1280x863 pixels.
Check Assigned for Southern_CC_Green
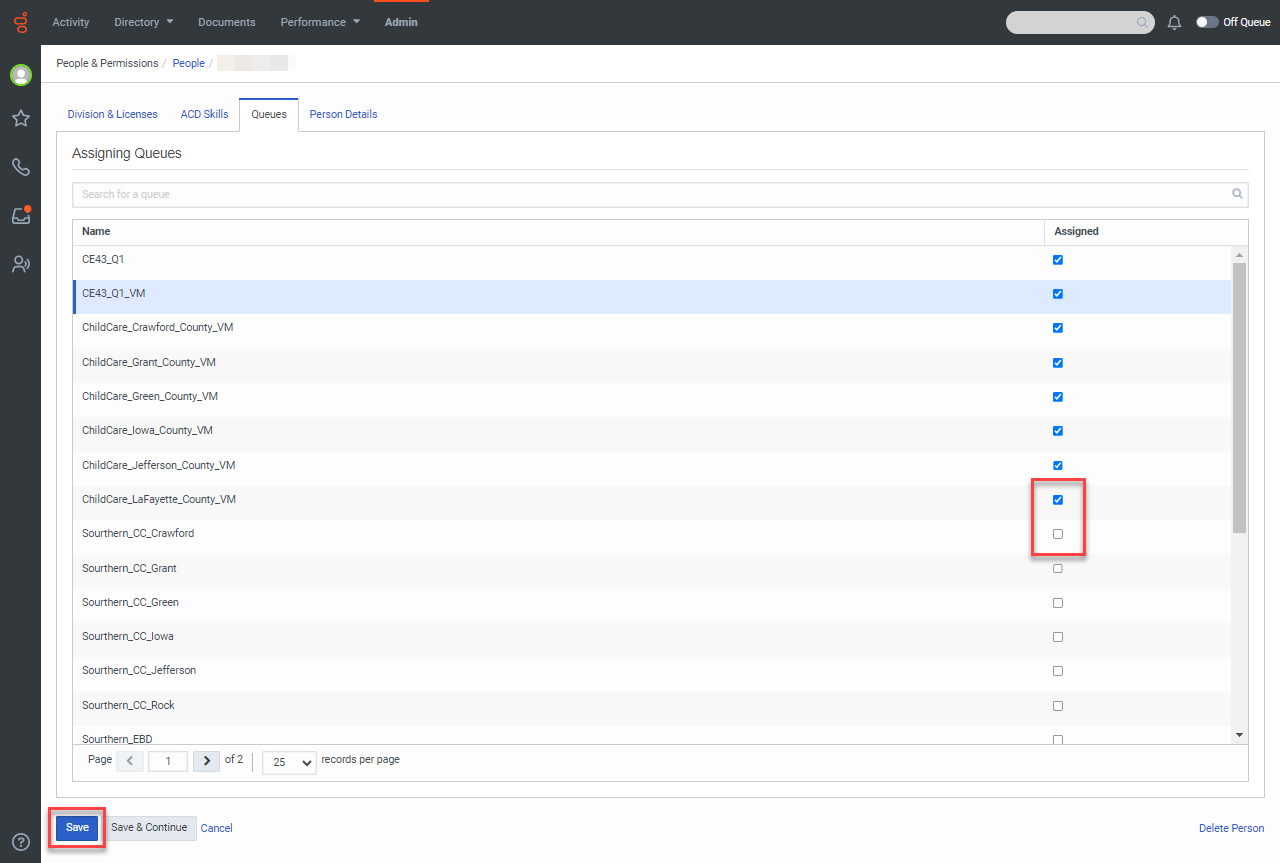(1058, 603)
